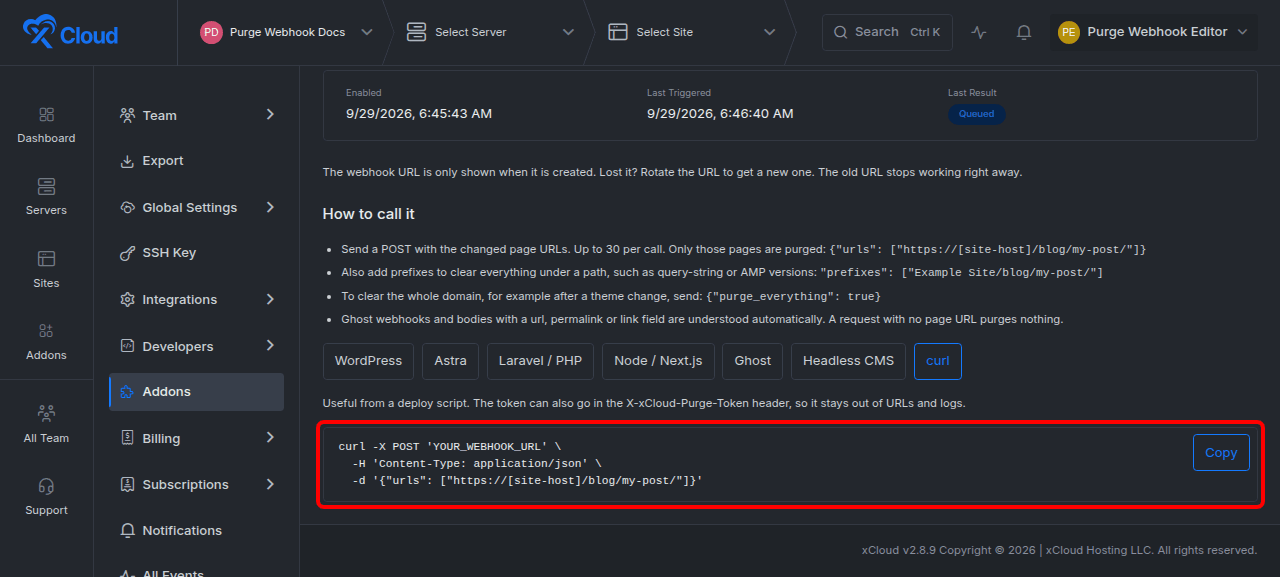
Task: Click the SSH Key icon
Action: (x=127, y=253)
